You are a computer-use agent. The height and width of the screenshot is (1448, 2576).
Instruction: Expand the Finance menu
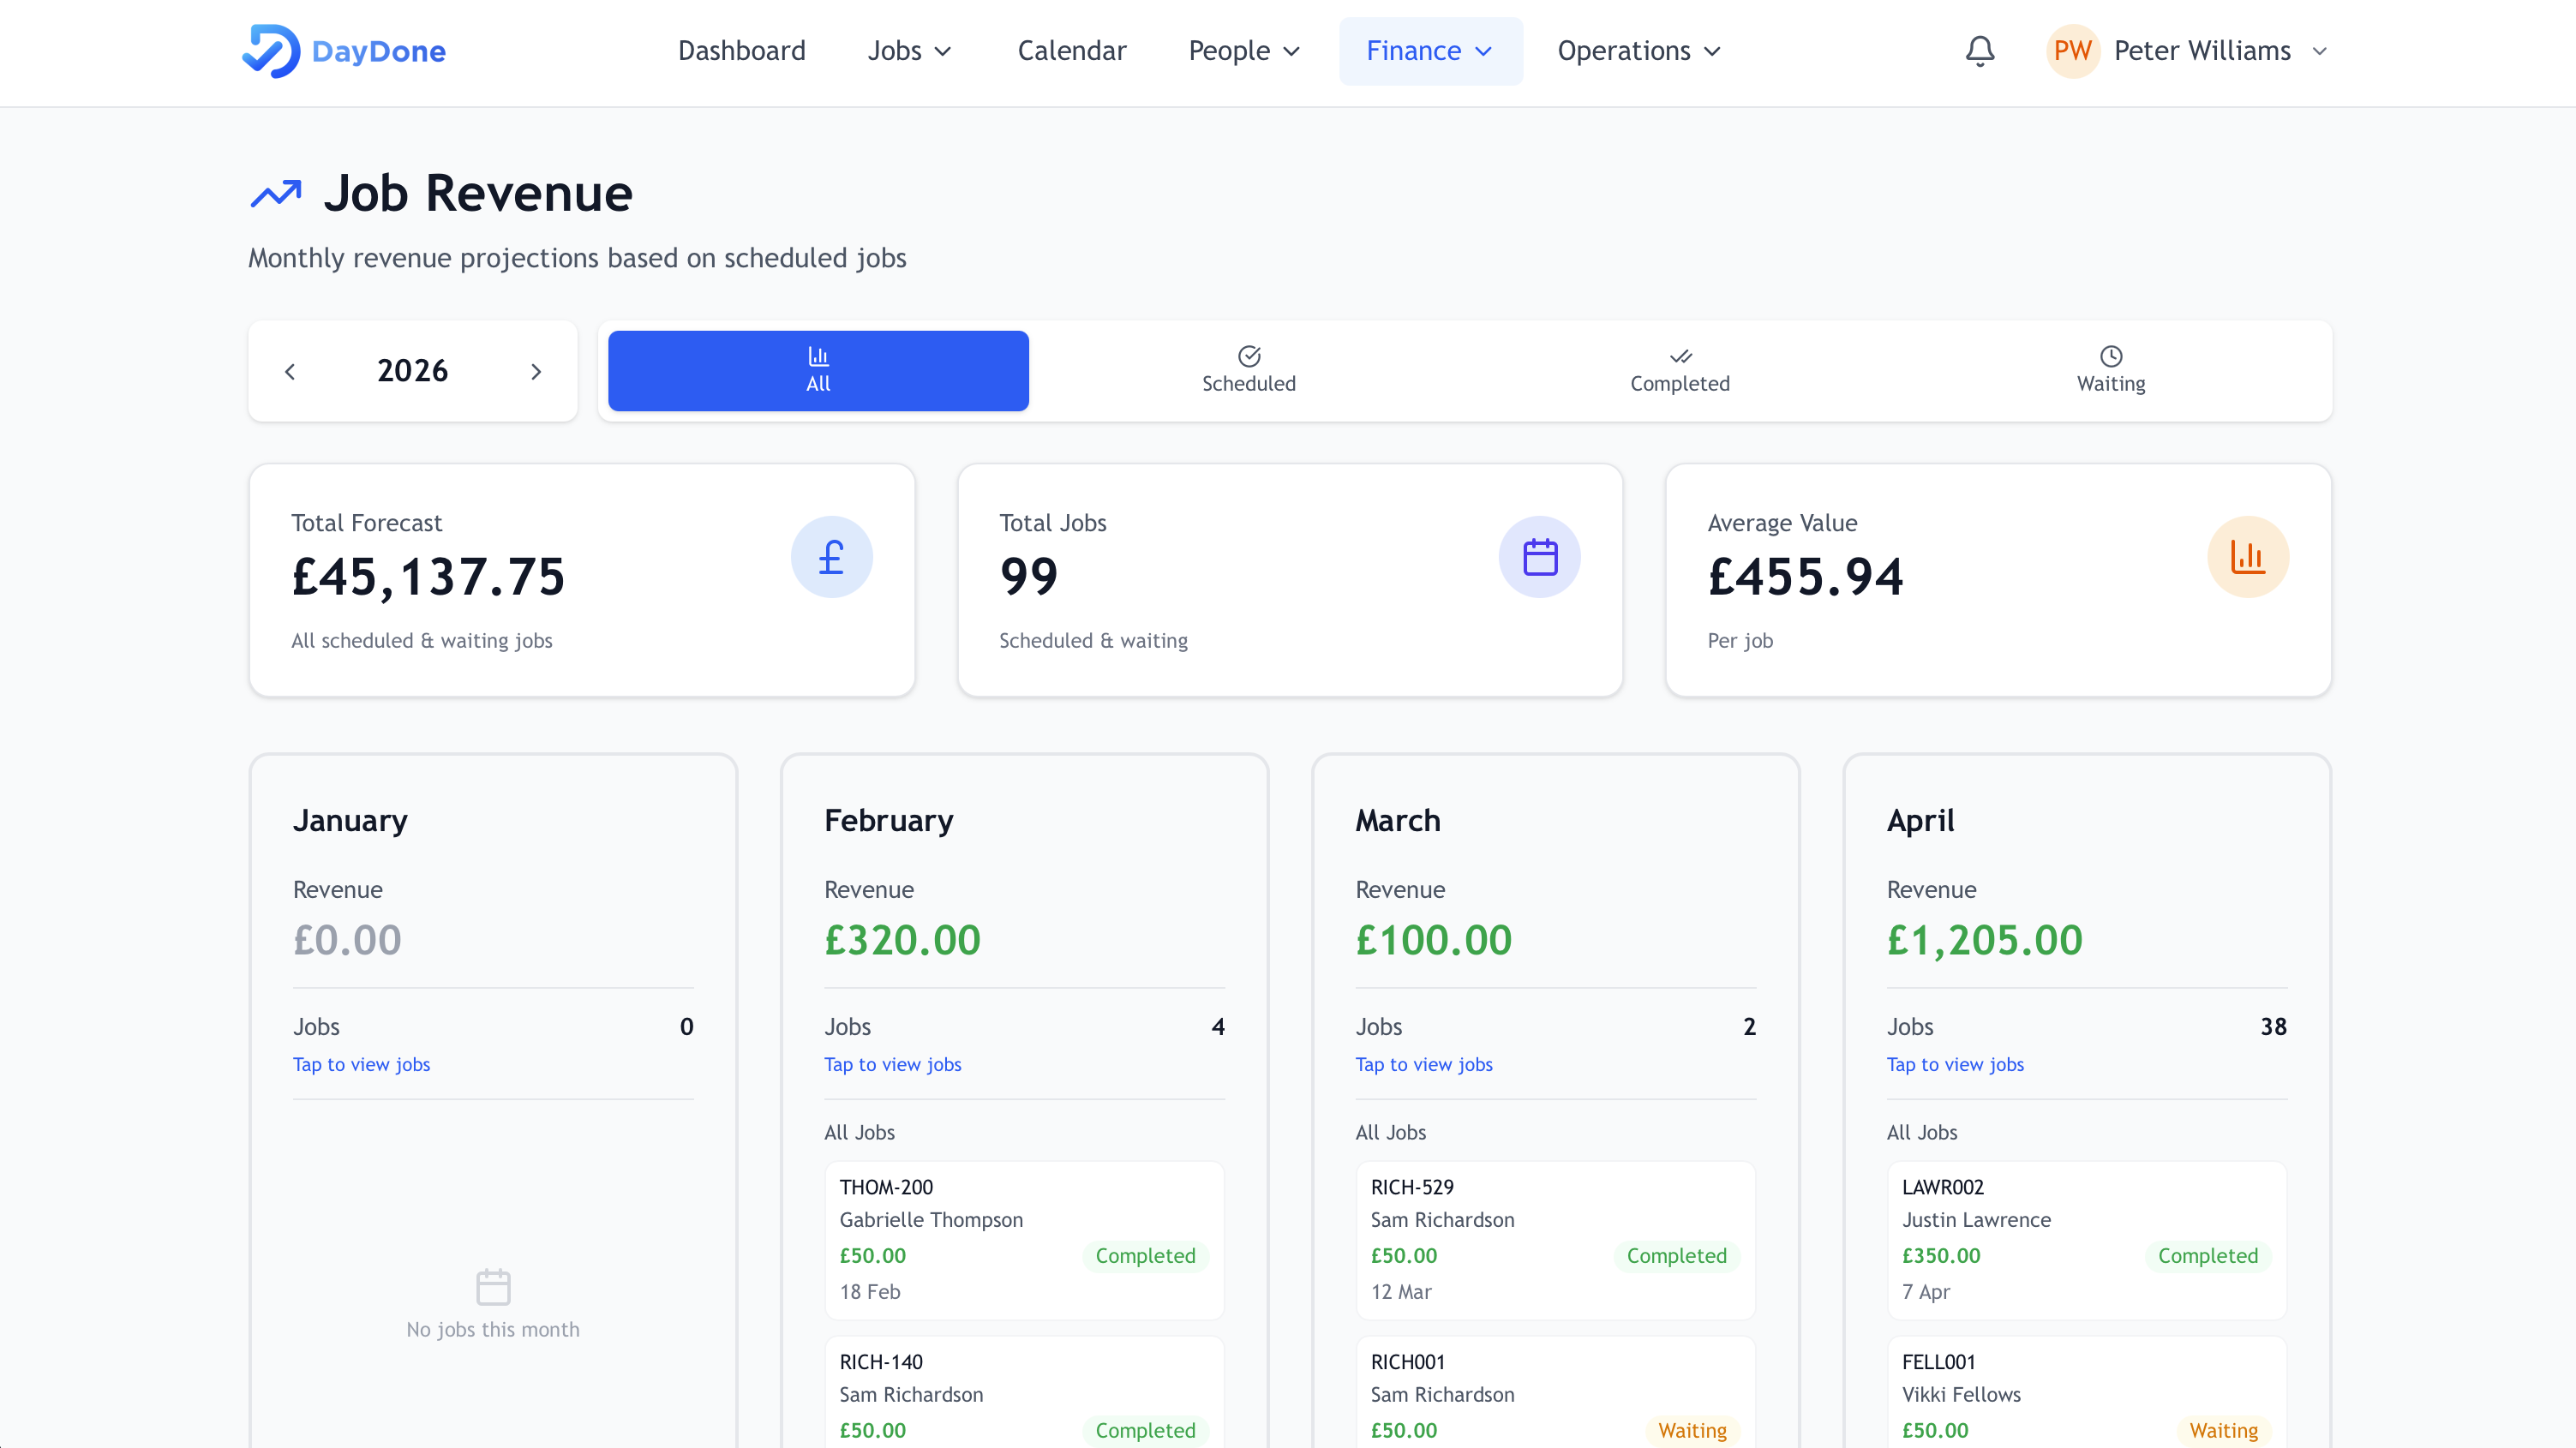point(1430,51)
